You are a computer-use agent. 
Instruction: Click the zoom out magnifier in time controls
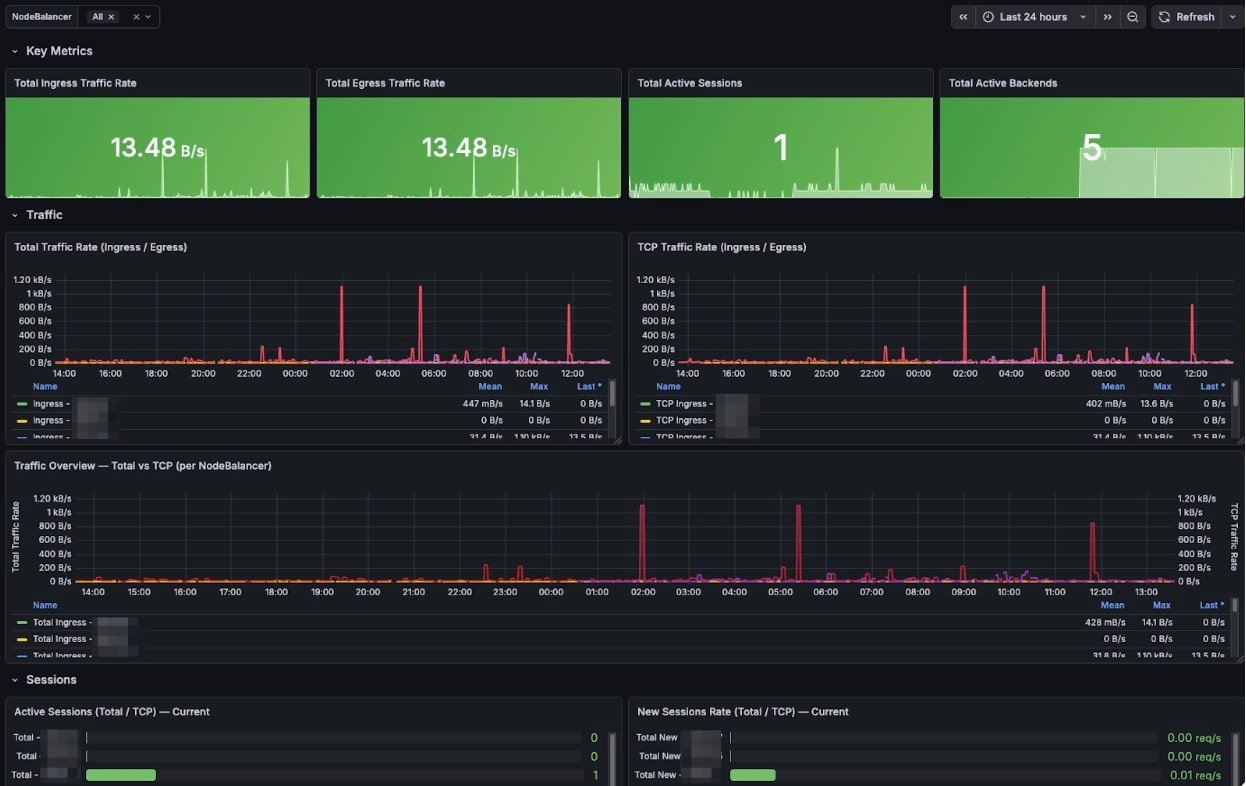[1133, 17]
